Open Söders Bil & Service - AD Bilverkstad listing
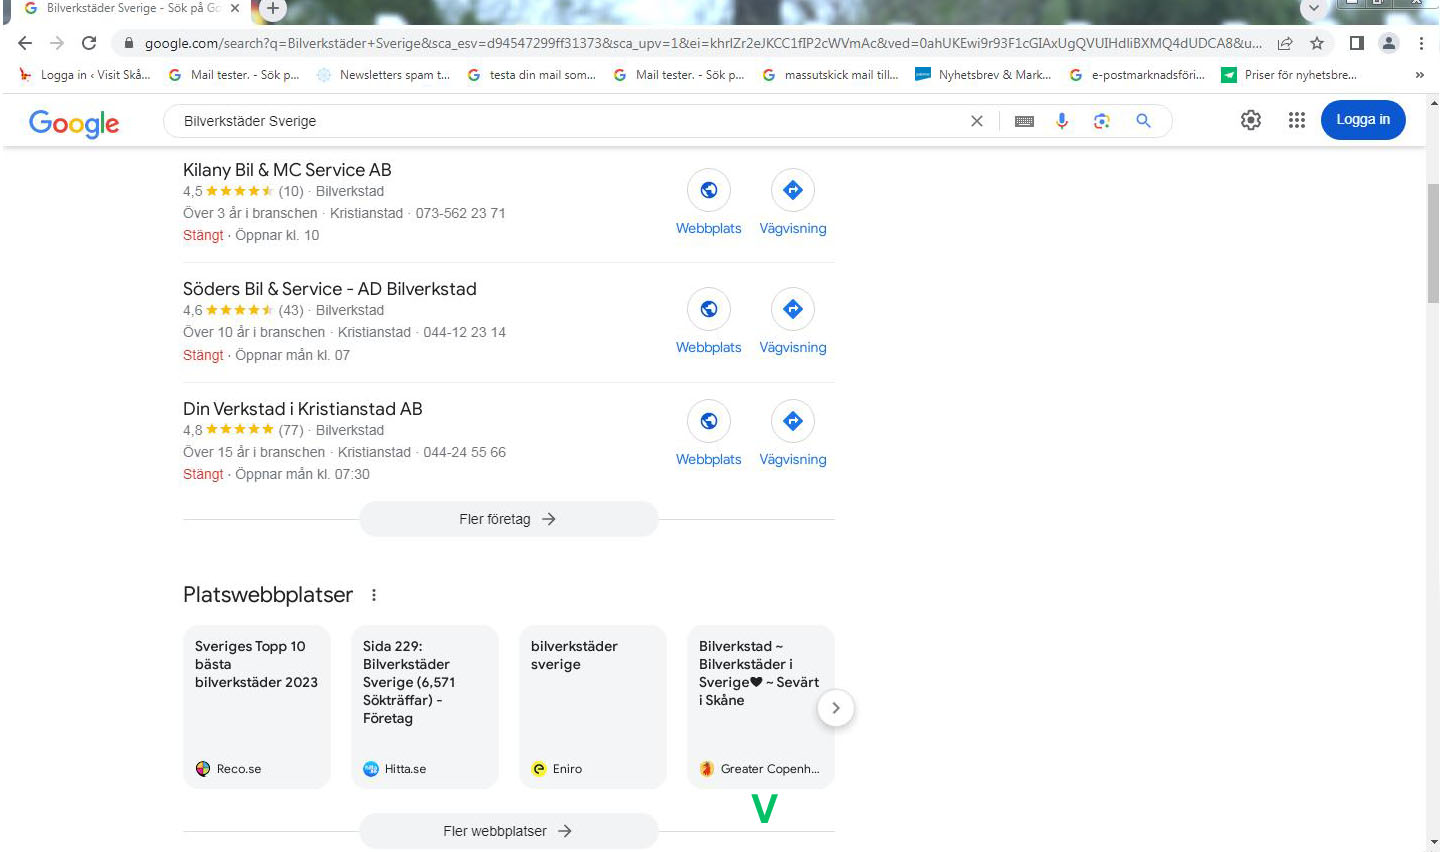1440x852 pixels. (330, 289)
